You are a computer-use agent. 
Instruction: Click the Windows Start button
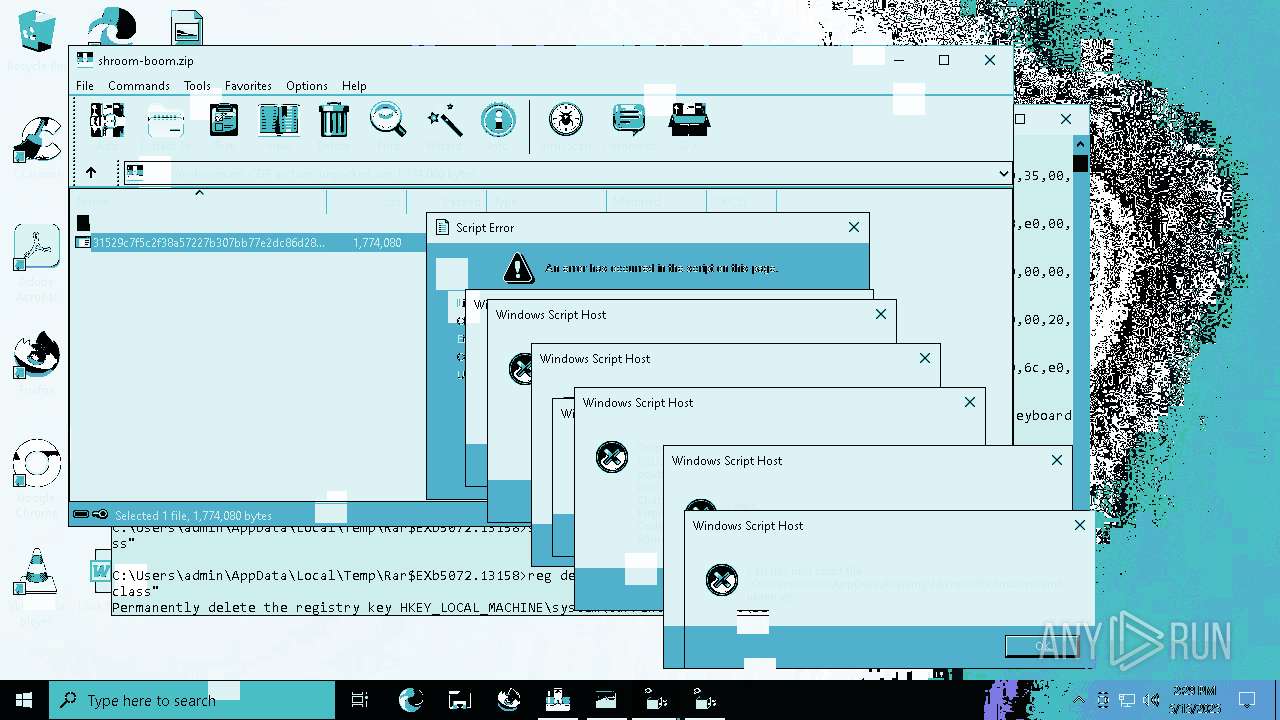pos(24,700)
